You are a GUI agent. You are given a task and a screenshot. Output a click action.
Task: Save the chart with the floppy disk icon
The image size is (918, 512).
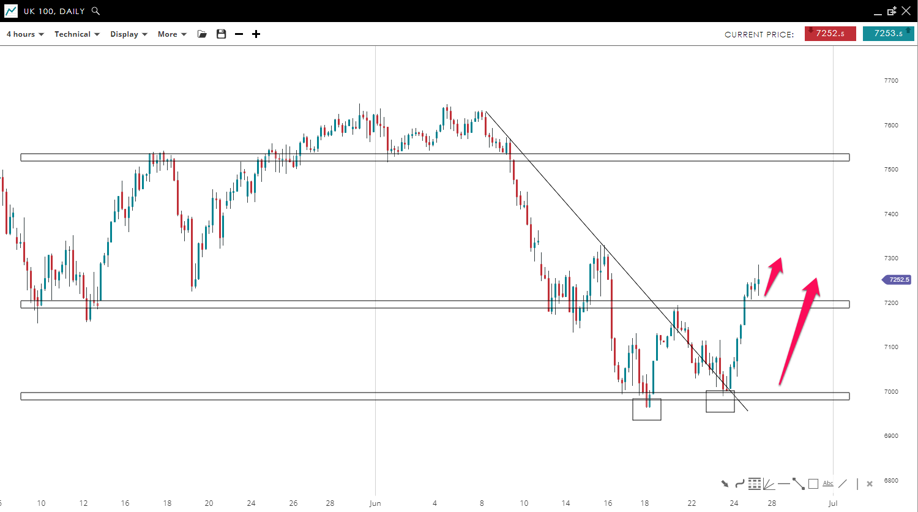pyautogui.click(x=221, y=34)
